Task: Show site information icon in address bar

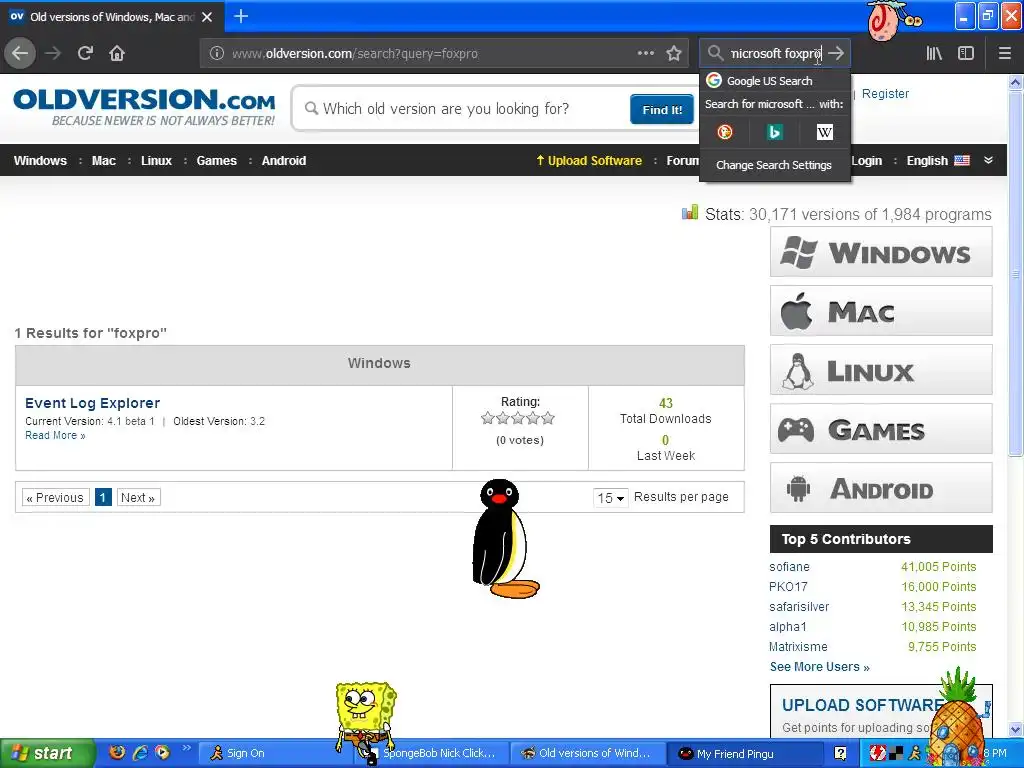Action: click(217, 54)
